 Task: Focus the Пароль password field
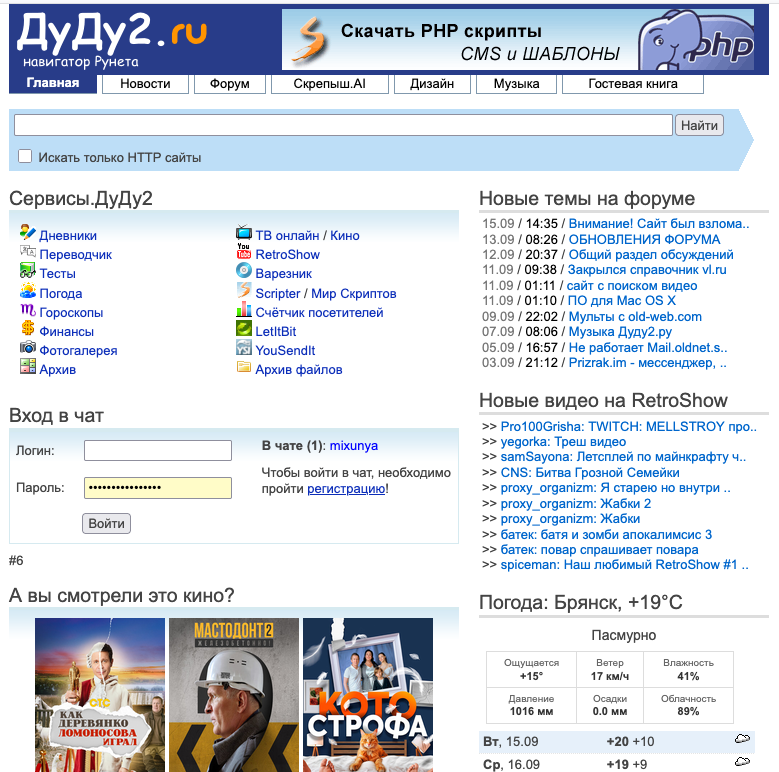click(158, 488)
